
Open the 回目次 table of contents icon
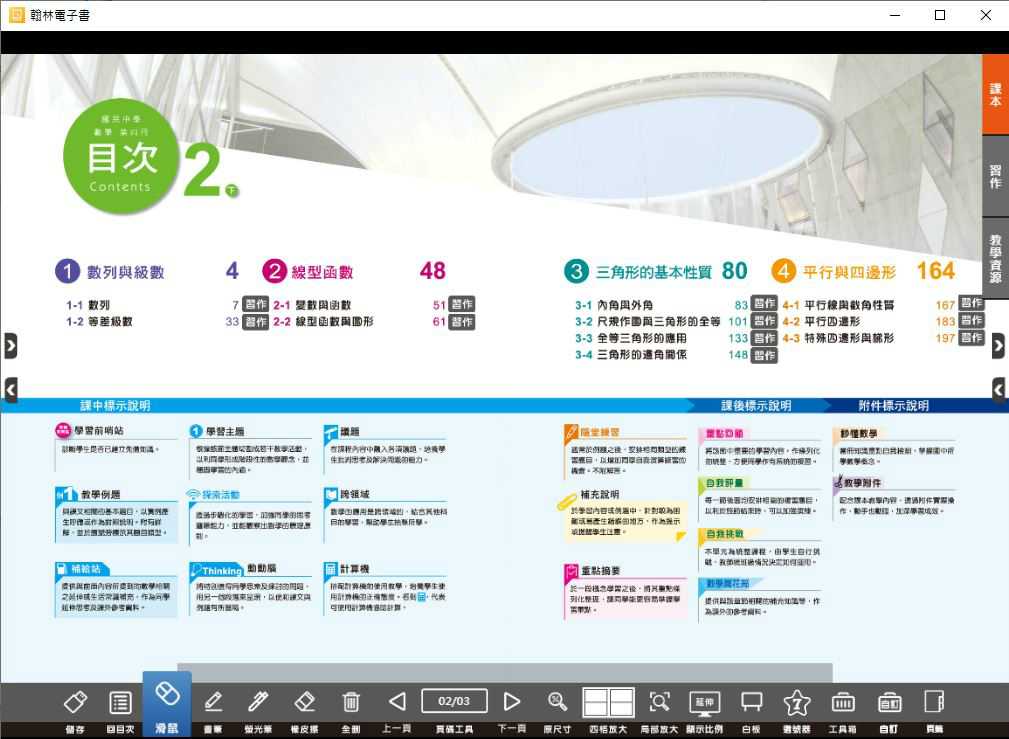(x=120, y=702)
